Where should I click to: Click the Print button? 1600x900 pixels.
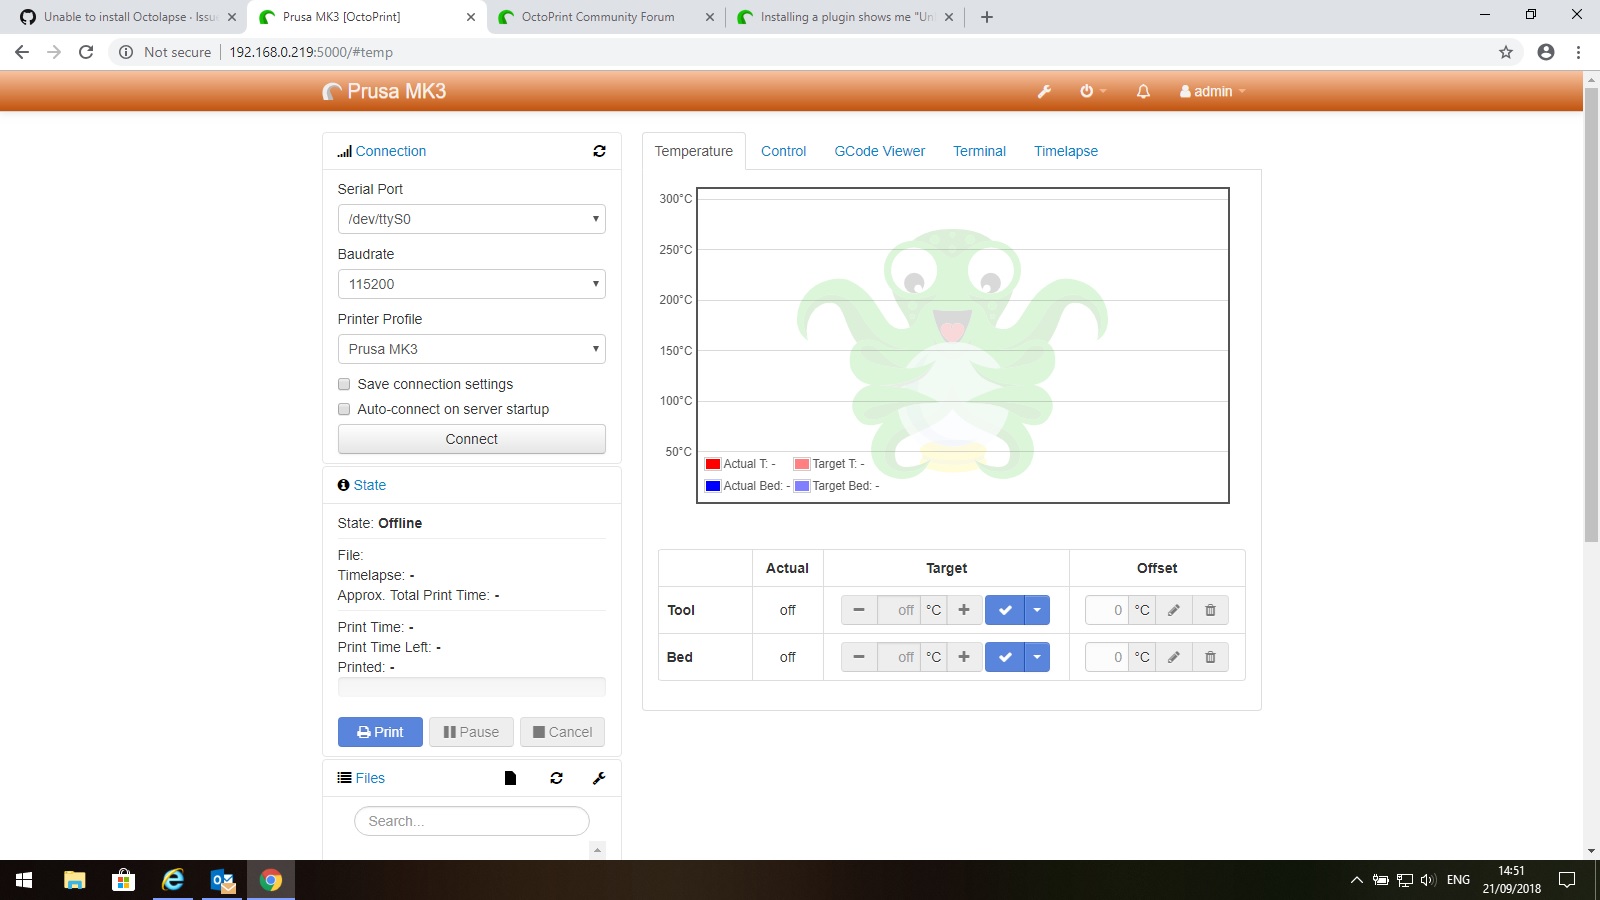(380, 732)
